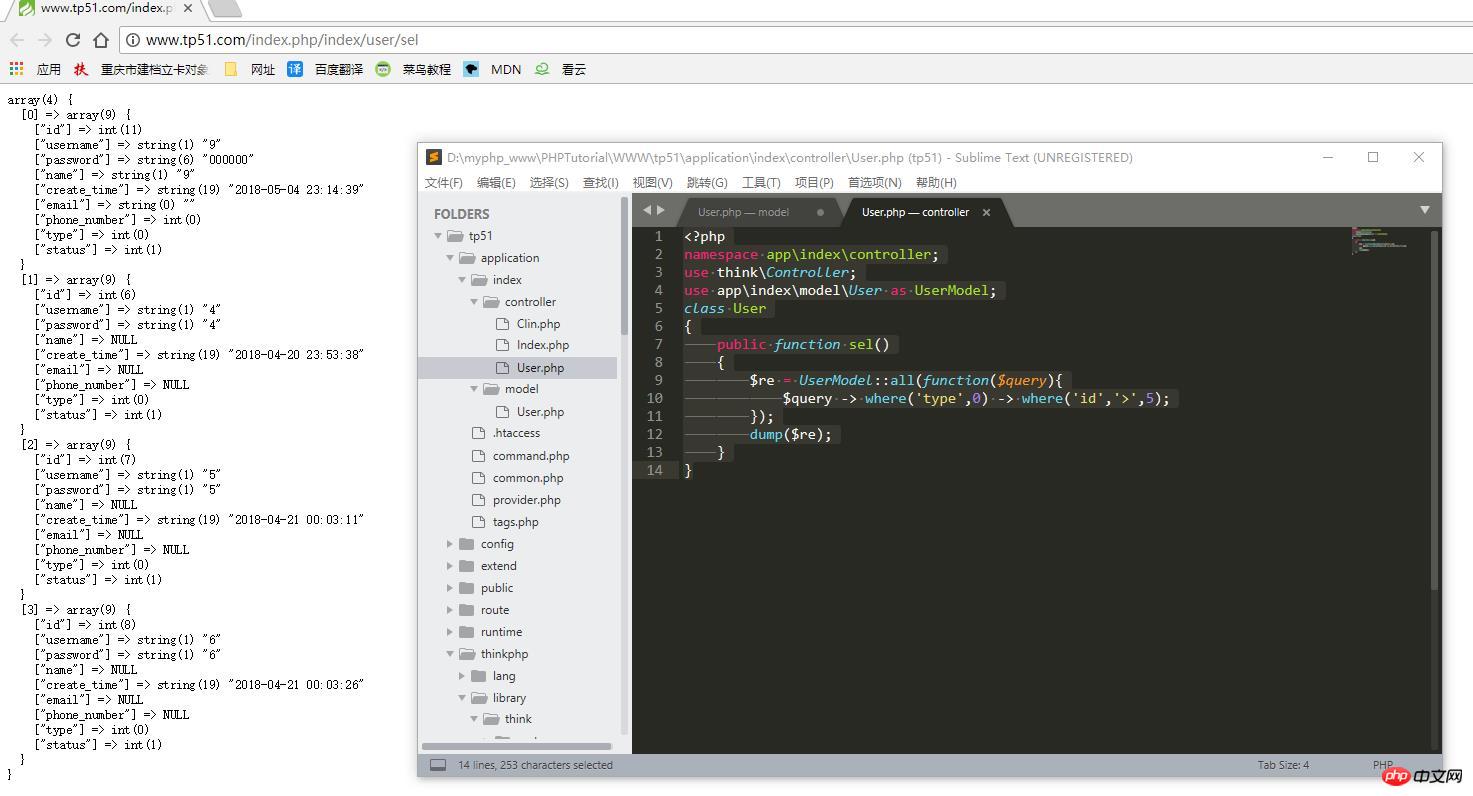Switch to the User.php — model tab

(743, 212)
